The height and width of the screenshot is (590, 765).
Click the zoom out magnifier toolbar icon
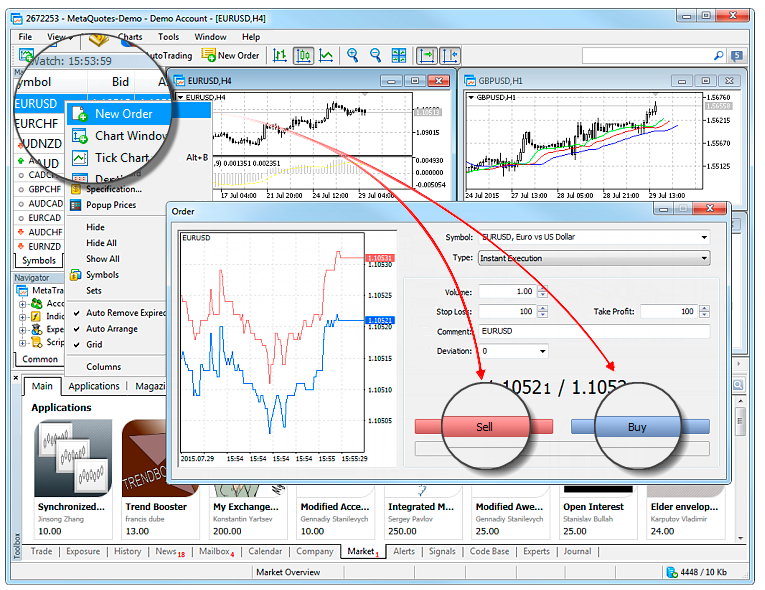[376, 56]
